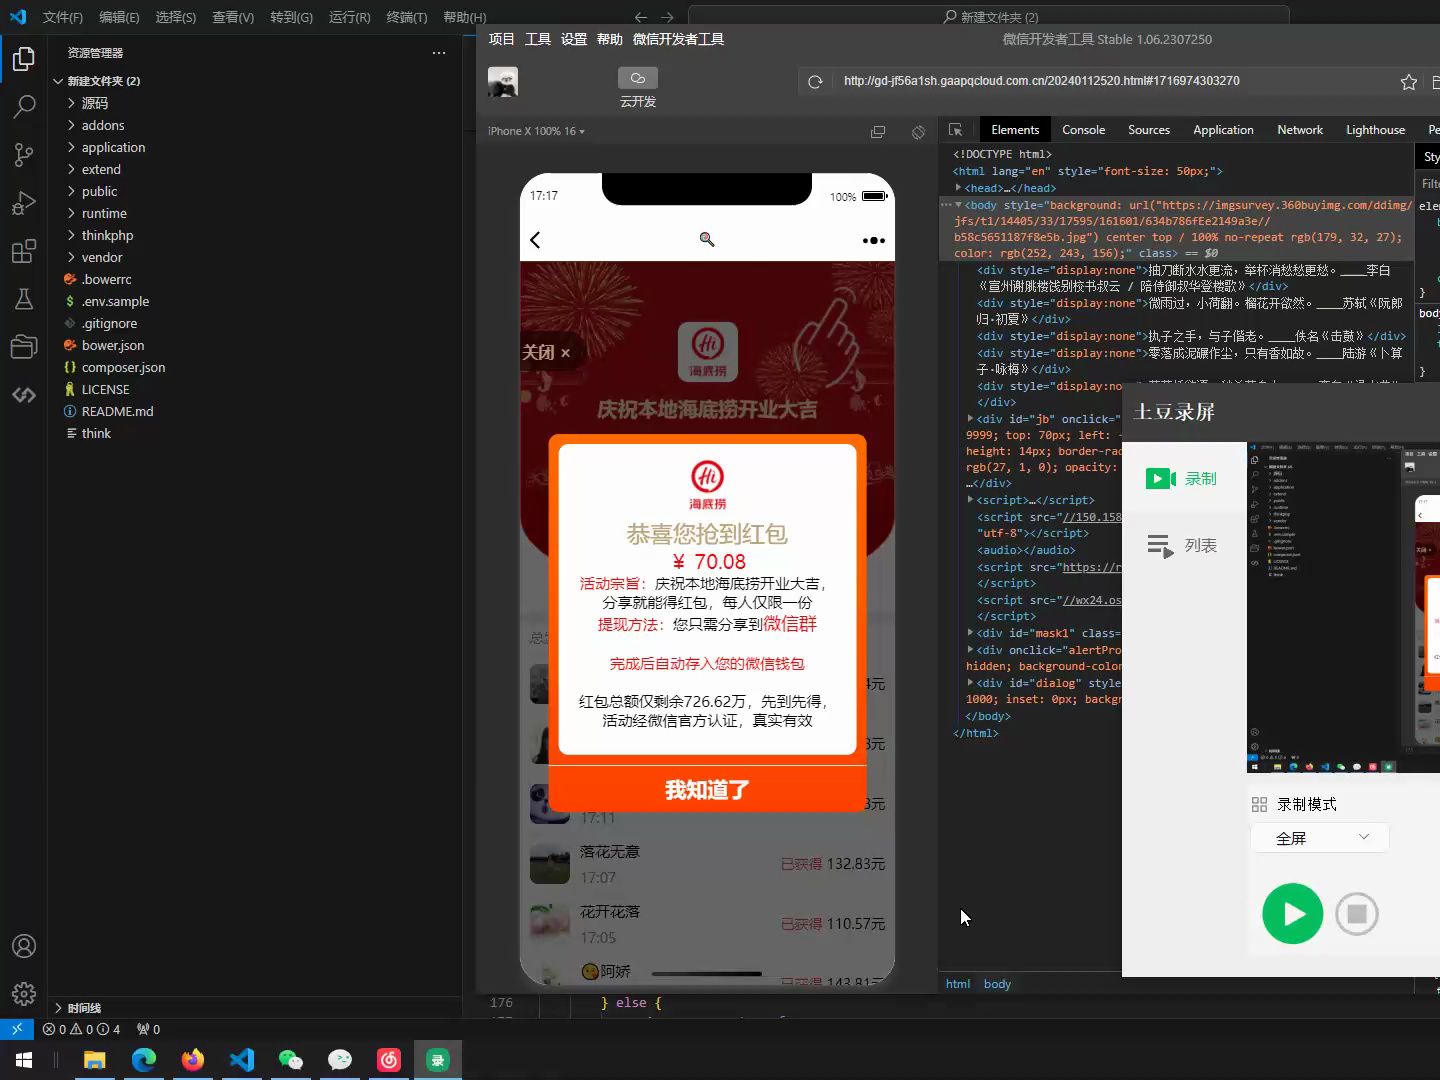Image resolution: width=1440 pixels, height=1080 pixels.
Task: Open Firefox from the taskbar
Action: (193, 1060)
